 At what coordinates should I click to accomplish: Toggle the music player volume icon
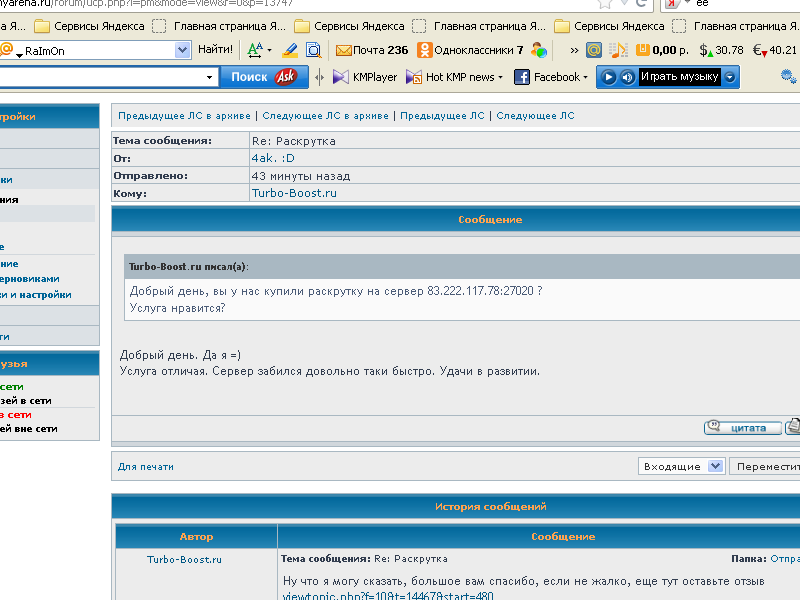click(628, 77)
